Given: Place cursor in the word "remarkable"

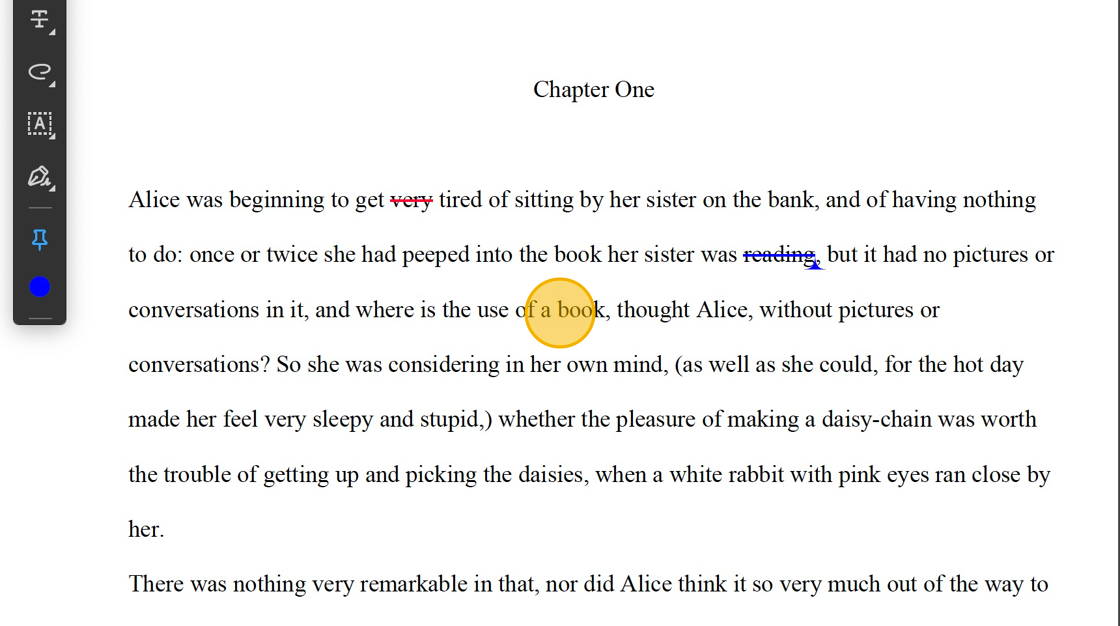Looking at the screenshot, I should pos(414,584).
